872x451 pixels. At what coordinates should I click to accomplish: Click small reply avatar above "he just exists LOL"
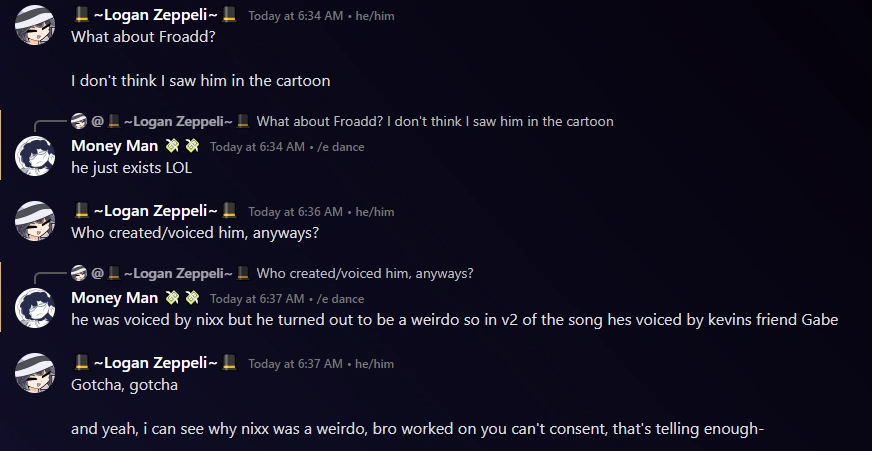click(x=79, y=122)
